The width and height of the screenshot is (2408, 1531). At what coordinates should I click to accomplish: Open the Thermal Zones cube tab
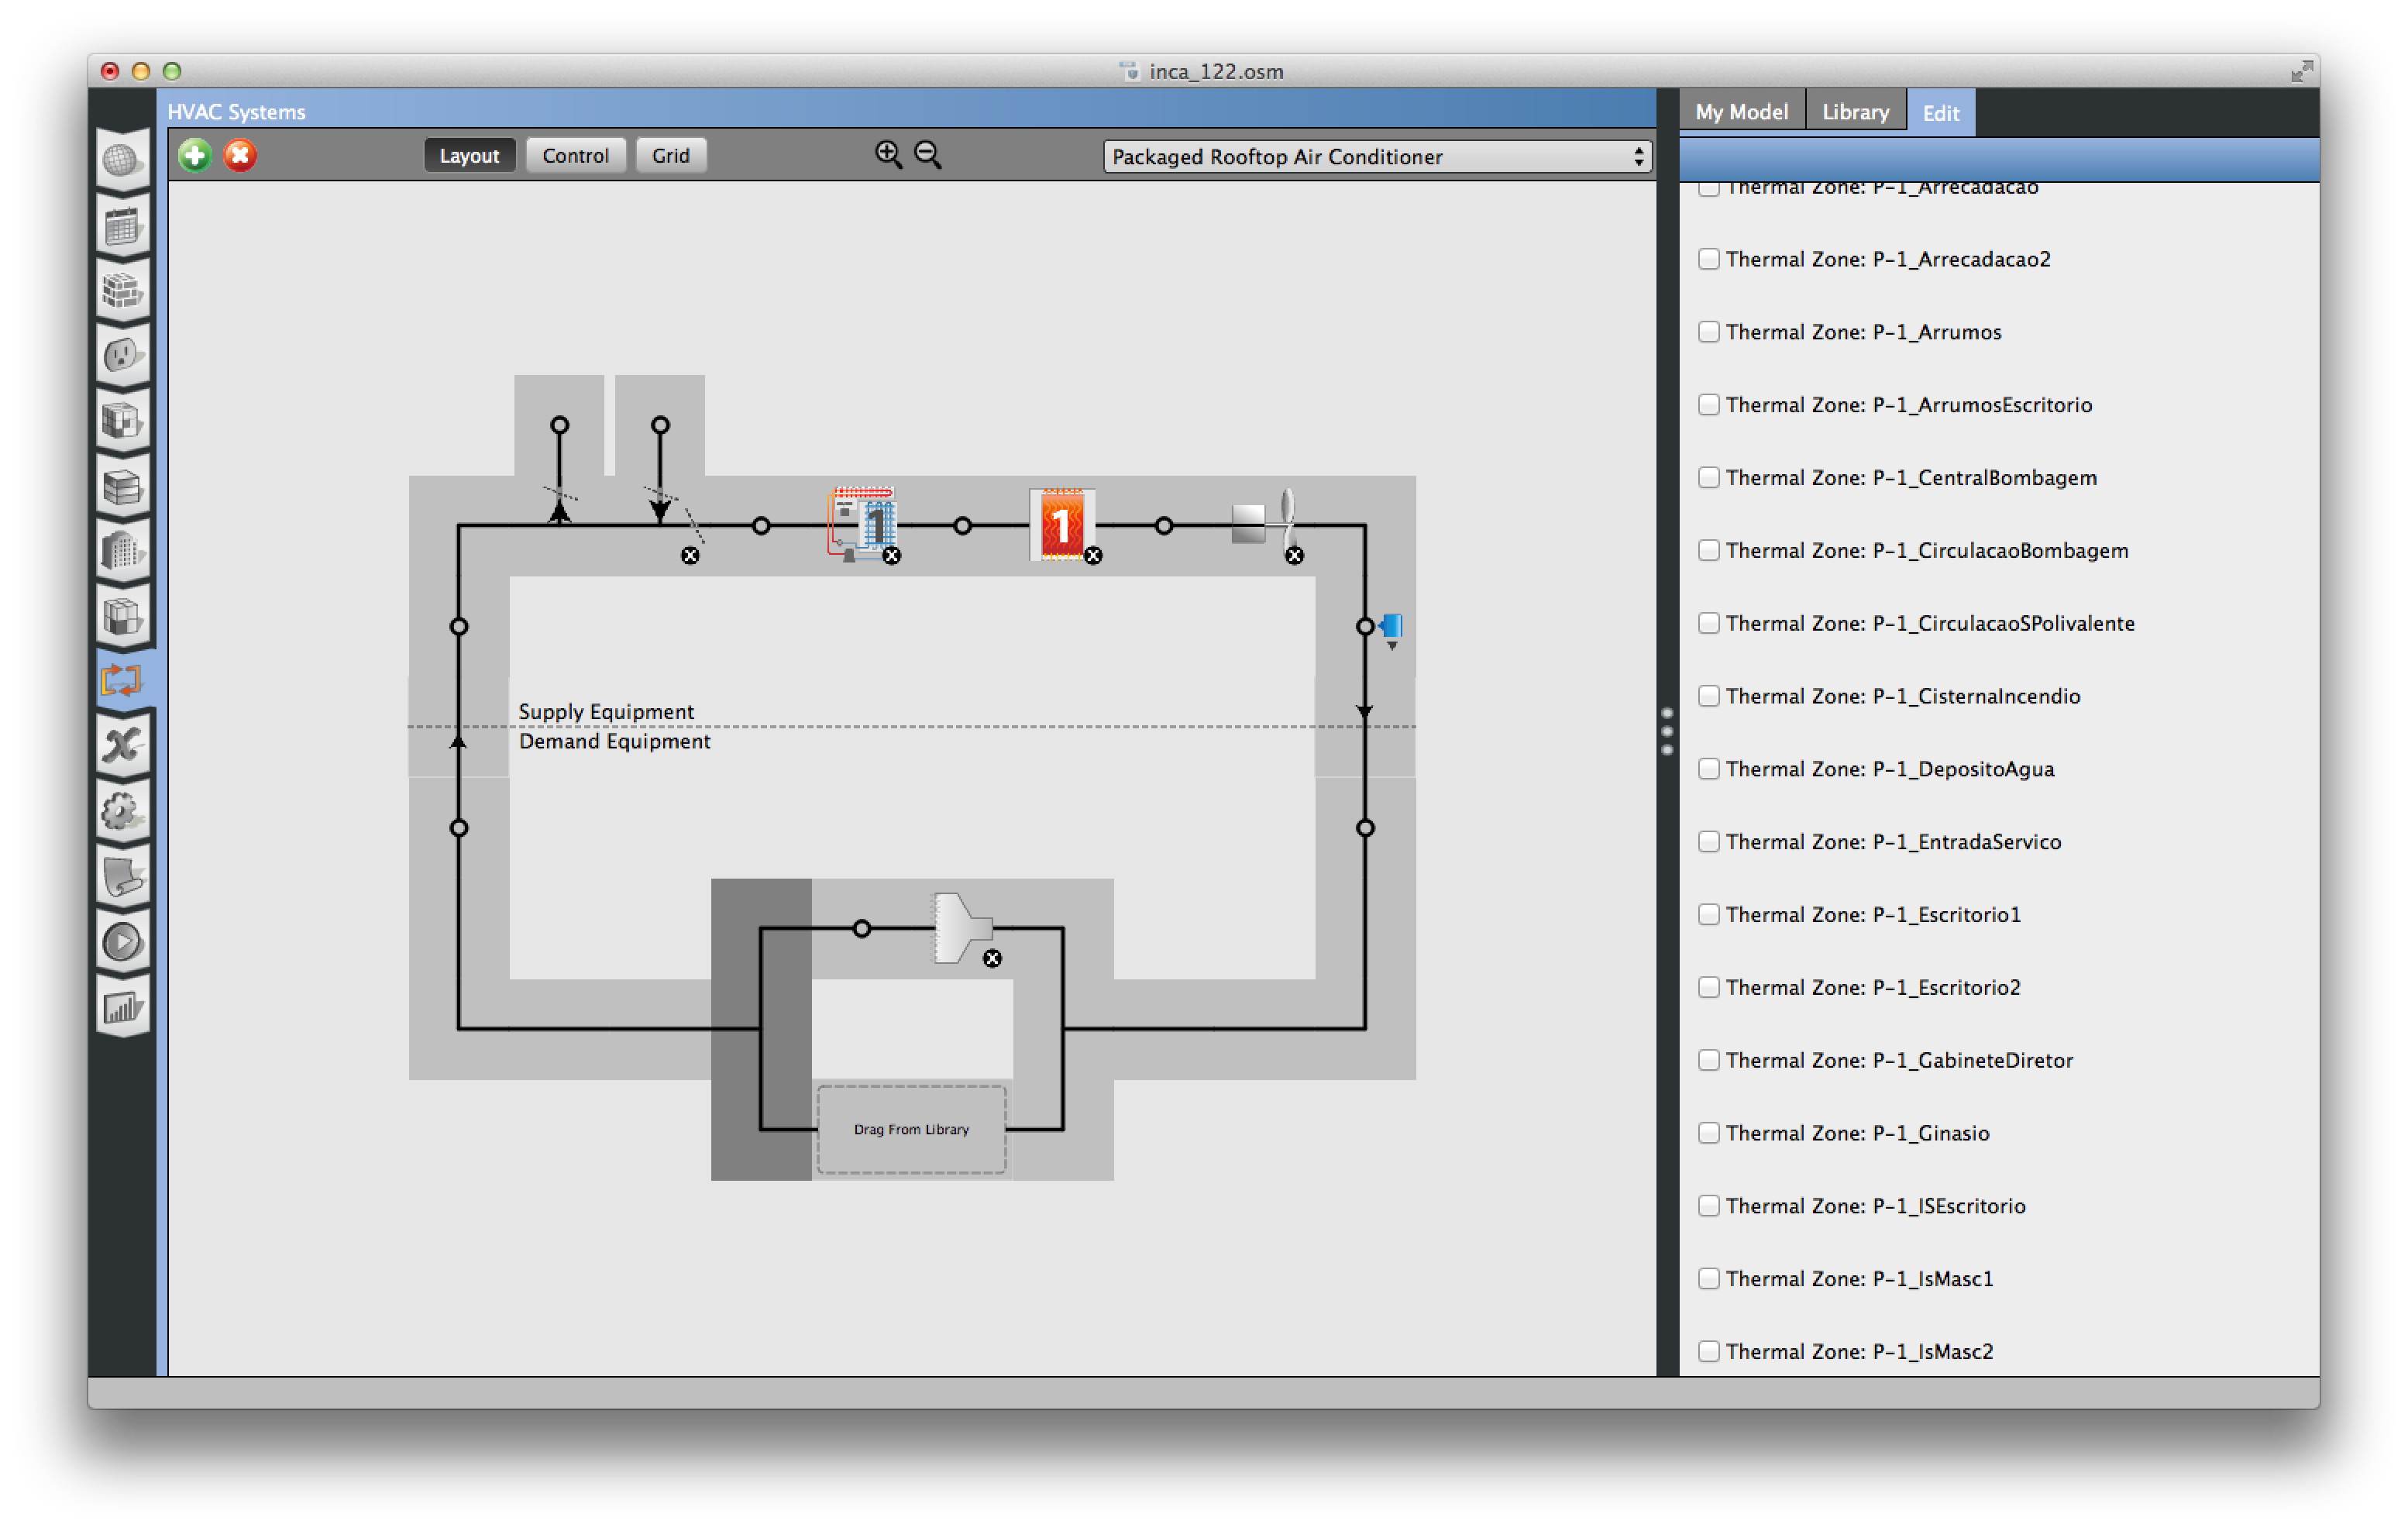click(122, 616)
